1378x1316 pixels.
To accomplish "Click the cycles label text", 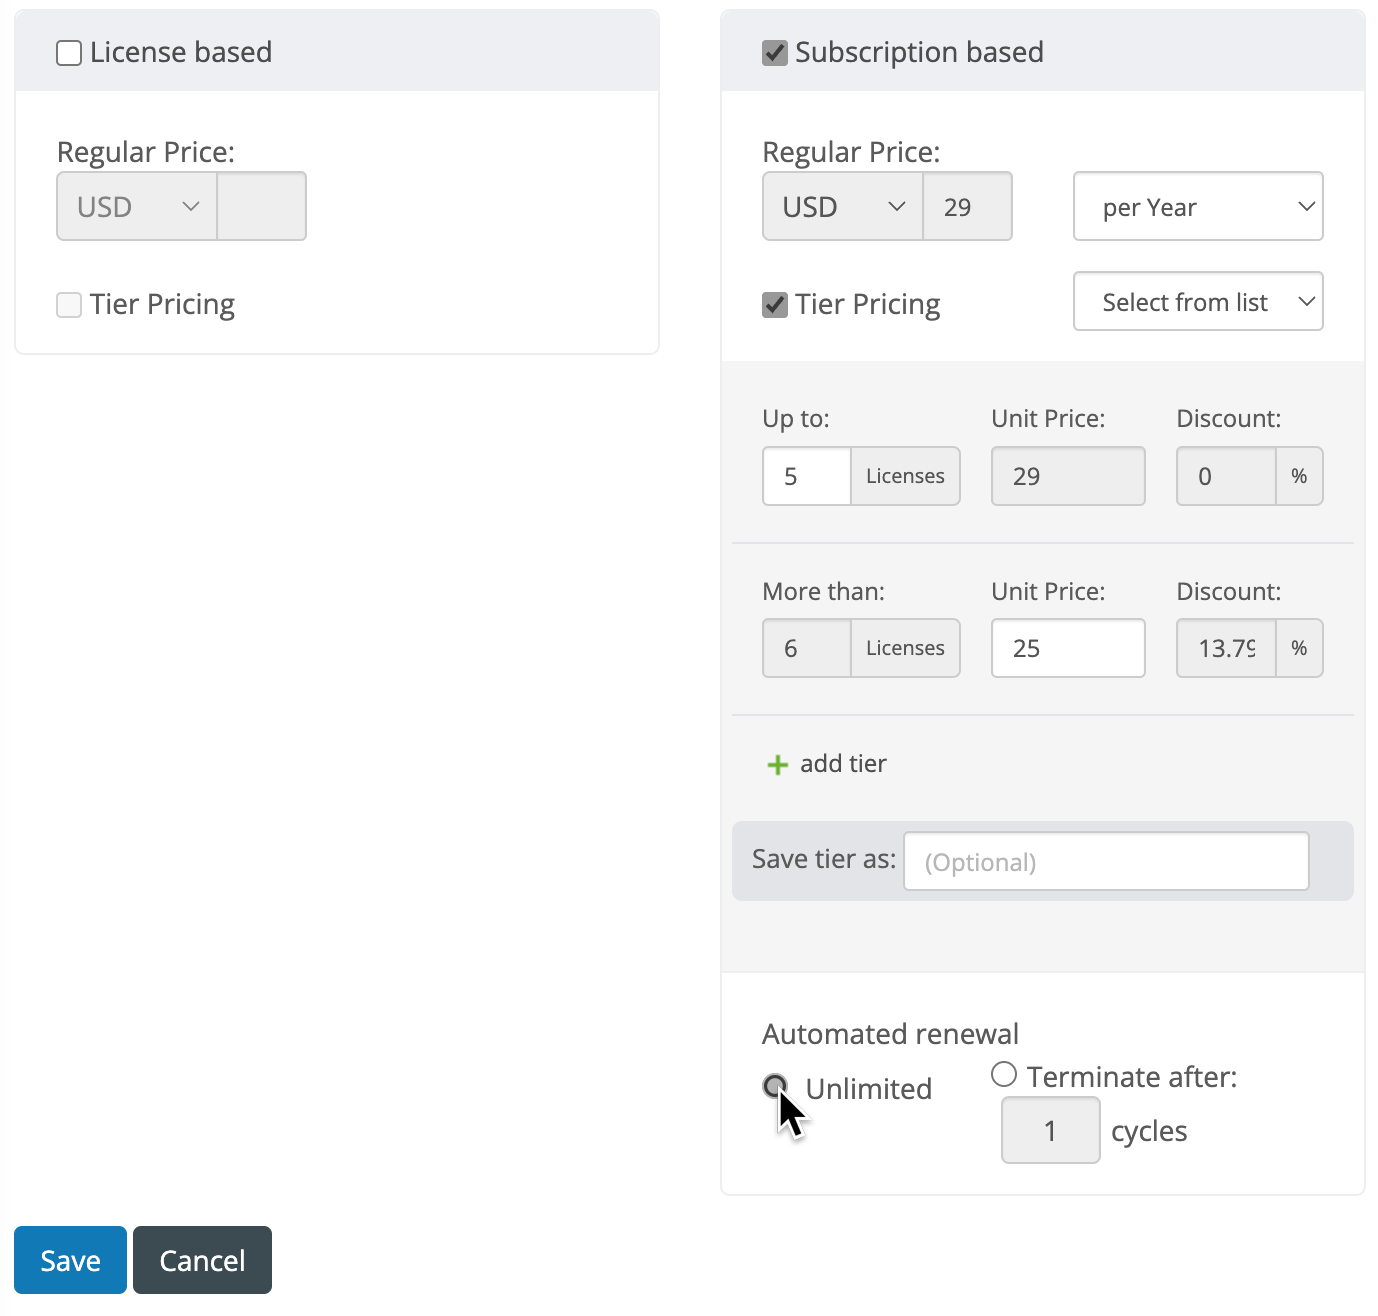I will [x=1149, y=1132].
